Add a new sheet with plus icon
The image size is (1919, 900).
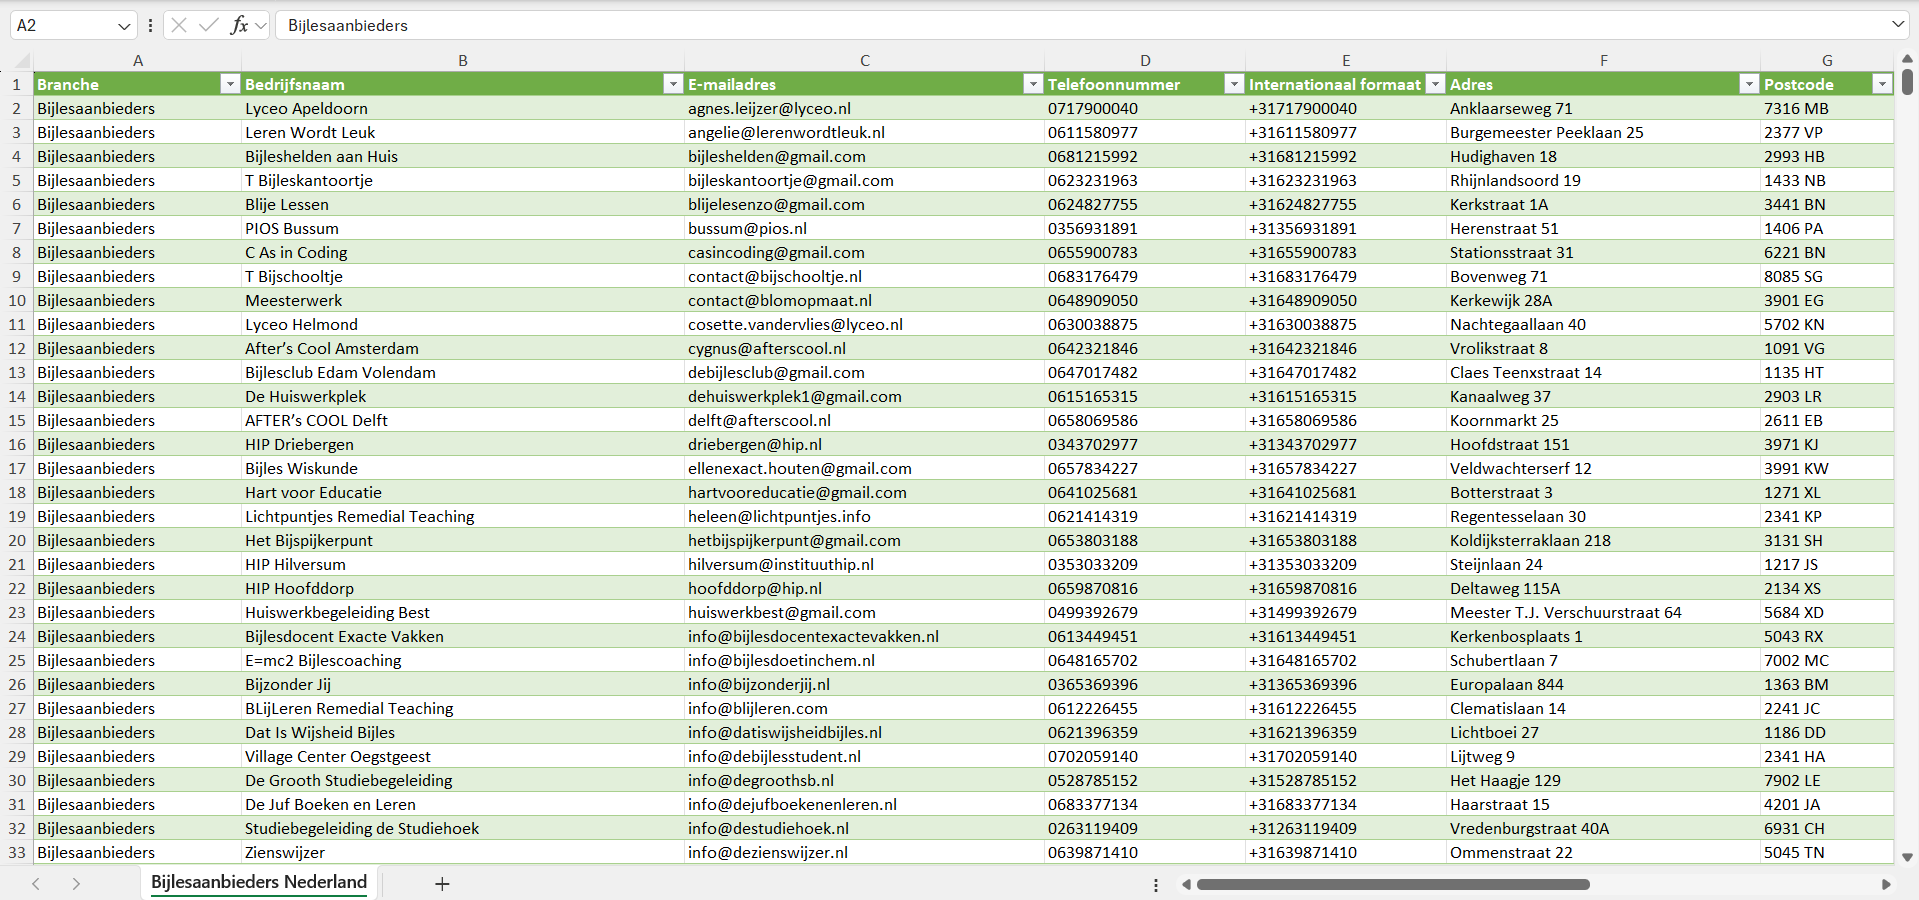pyautogui.click(x=442, y=884)
